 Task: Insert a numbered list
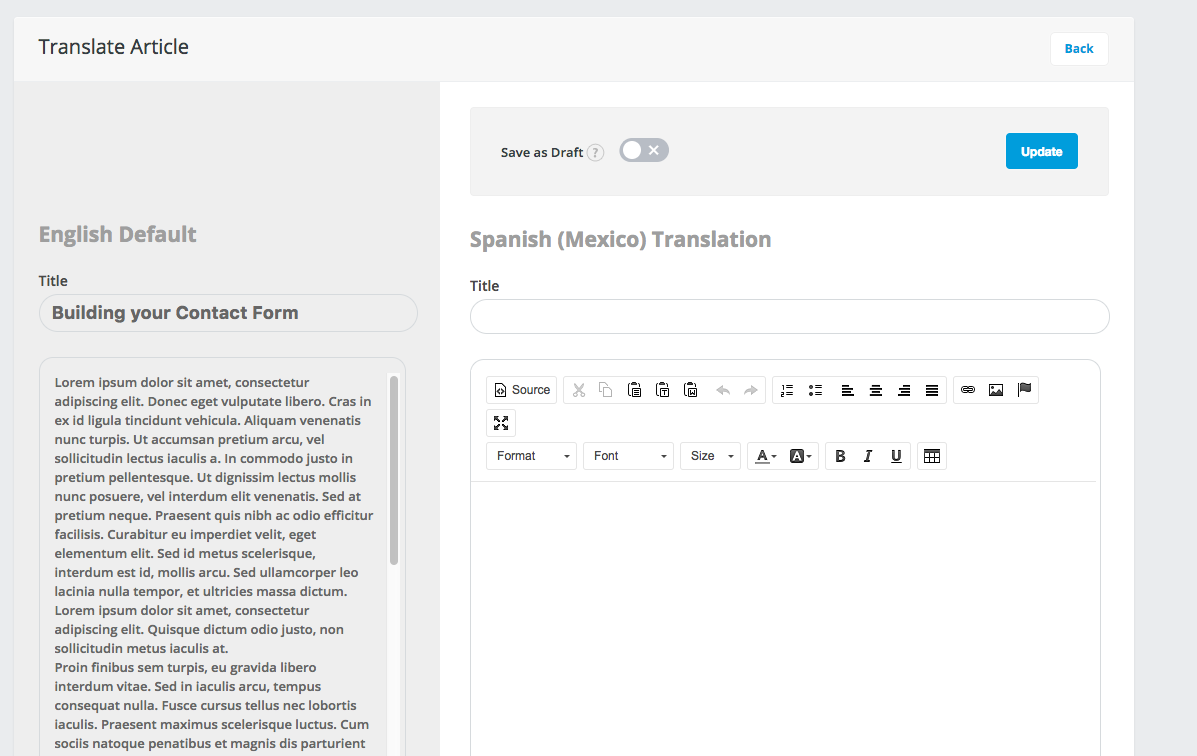click(x=787, y=390)
